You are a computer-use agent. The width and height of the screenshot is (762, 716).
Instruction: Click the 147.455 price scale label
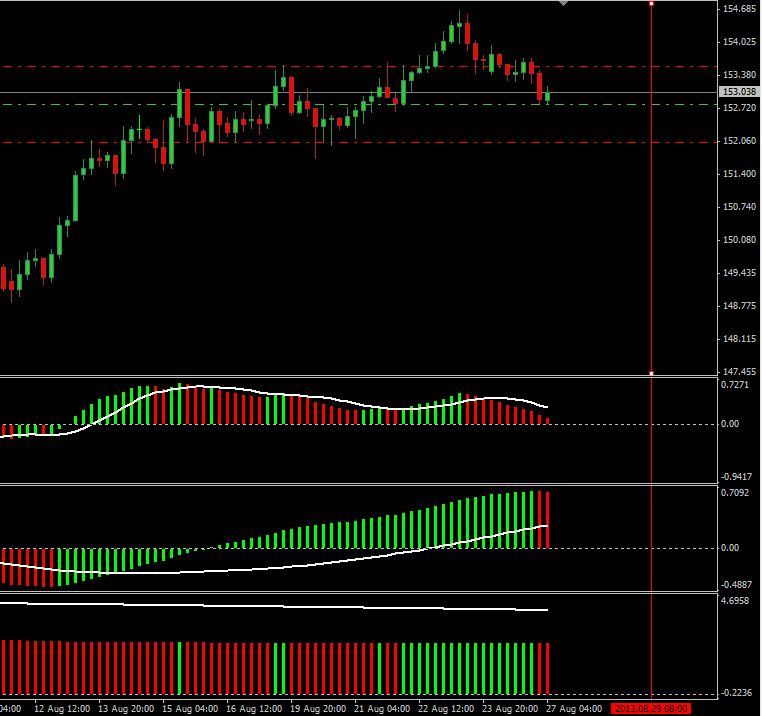click(x=739, y=372)
